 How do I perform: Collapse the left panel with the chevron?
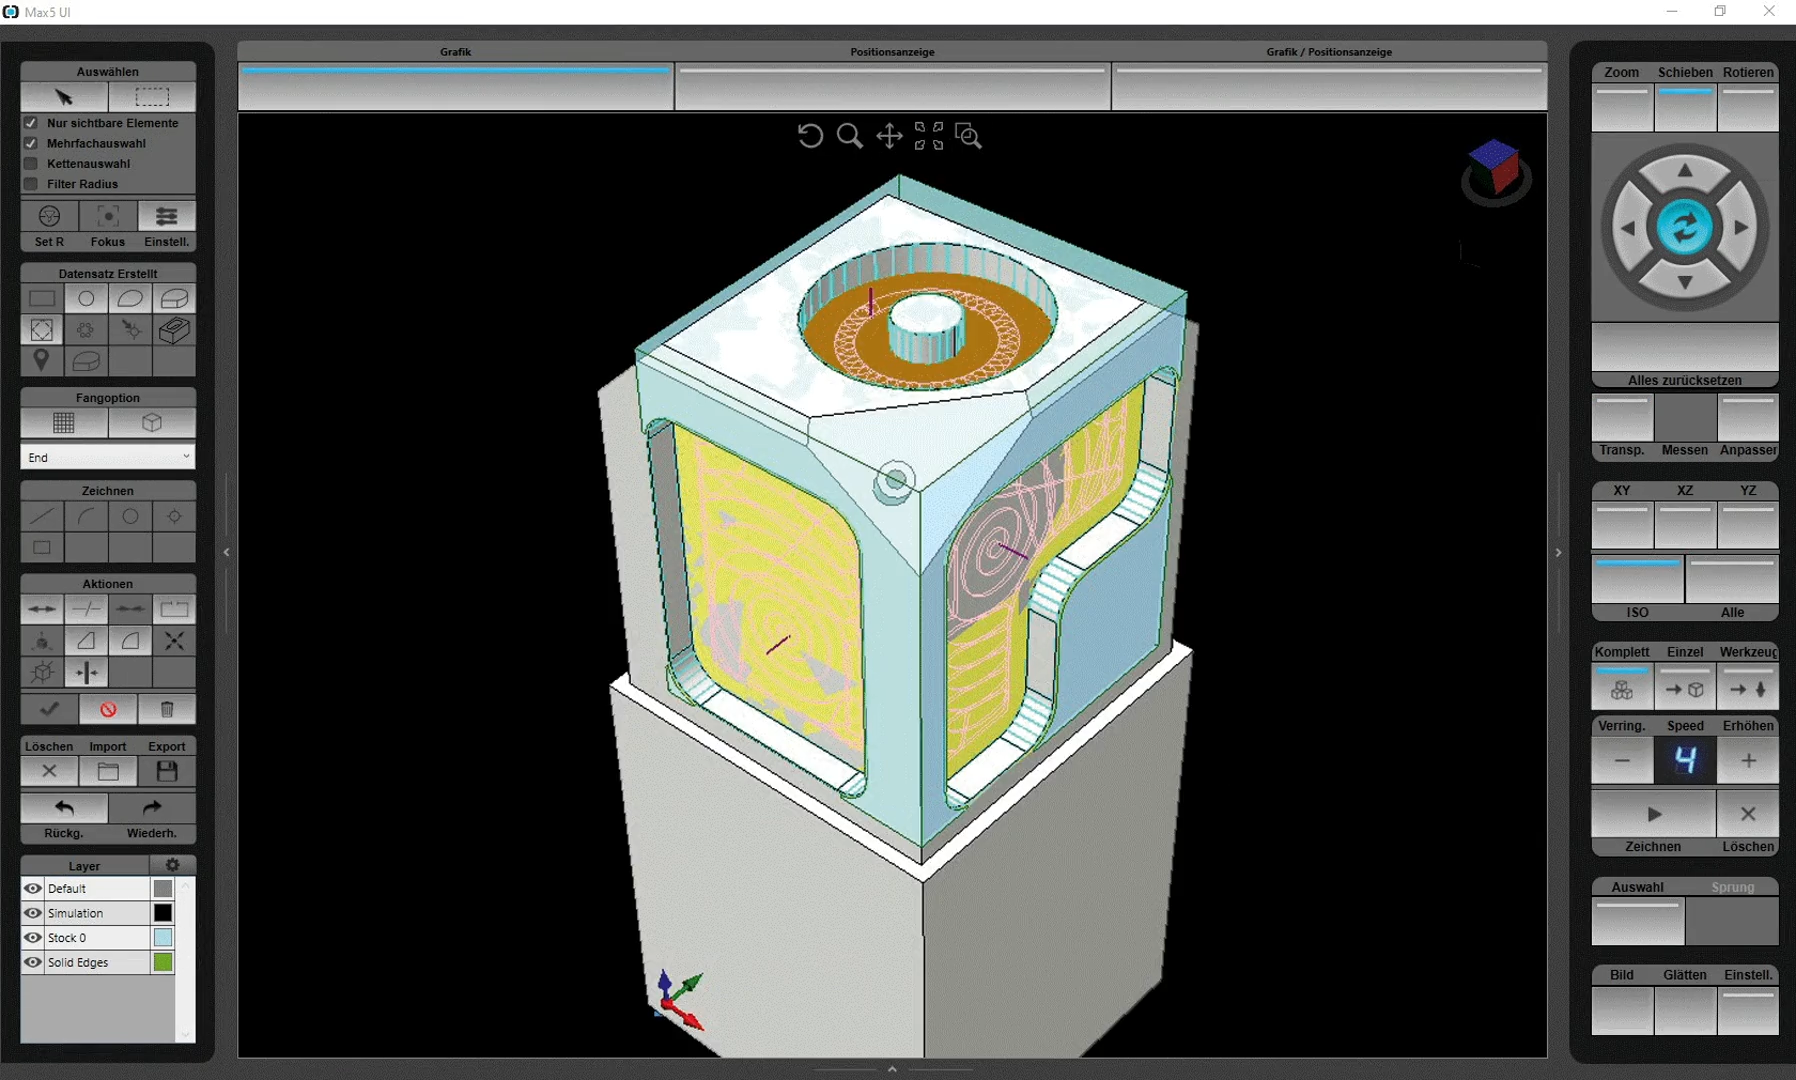tap(227, 552)
